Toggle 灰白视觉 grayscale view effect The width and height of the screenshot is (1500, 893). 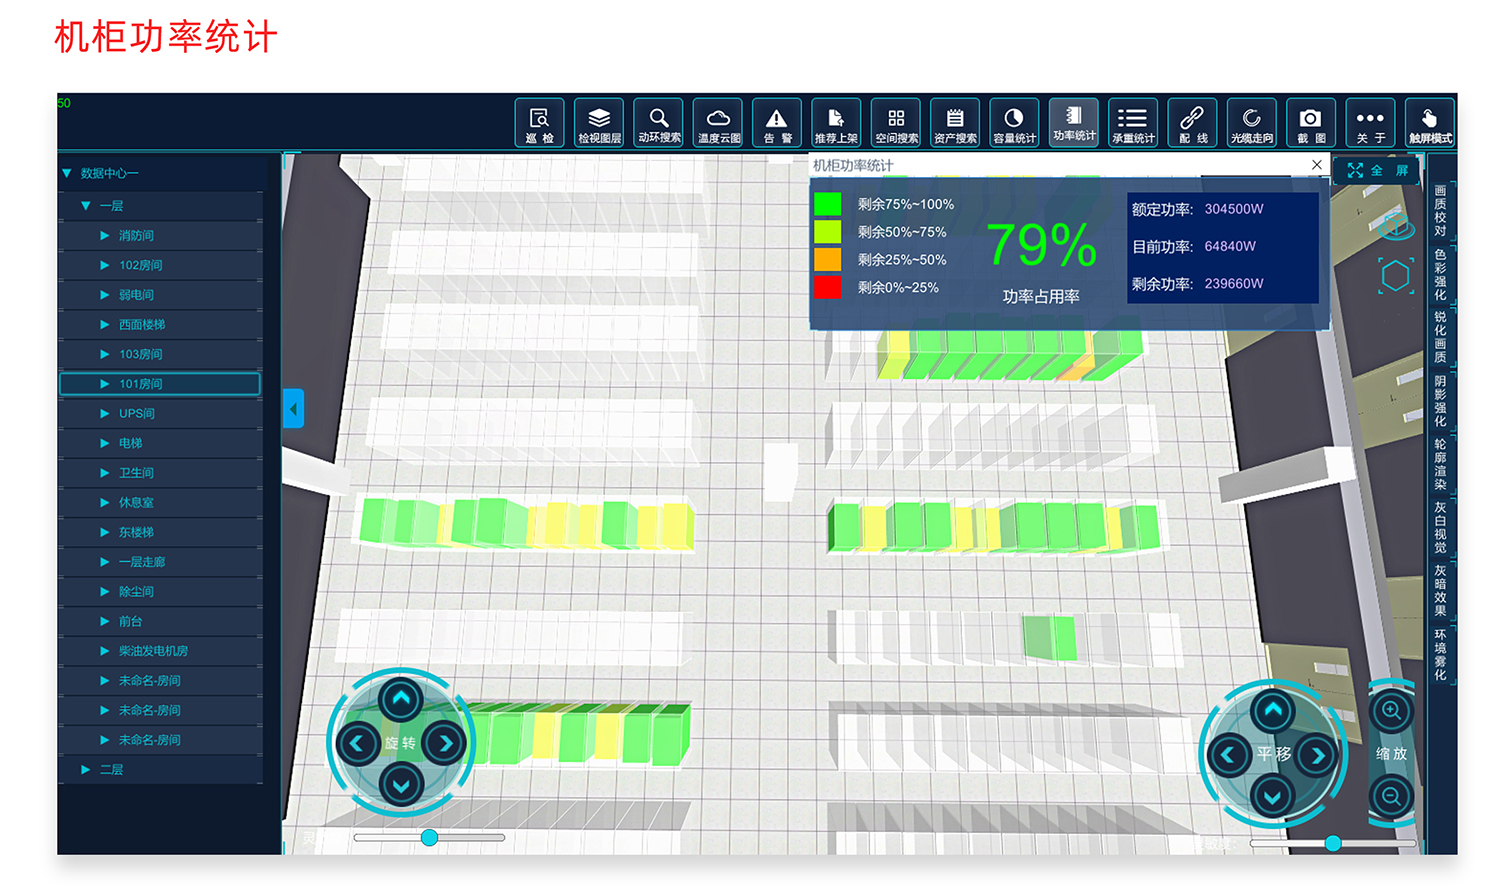point(1440,527)
